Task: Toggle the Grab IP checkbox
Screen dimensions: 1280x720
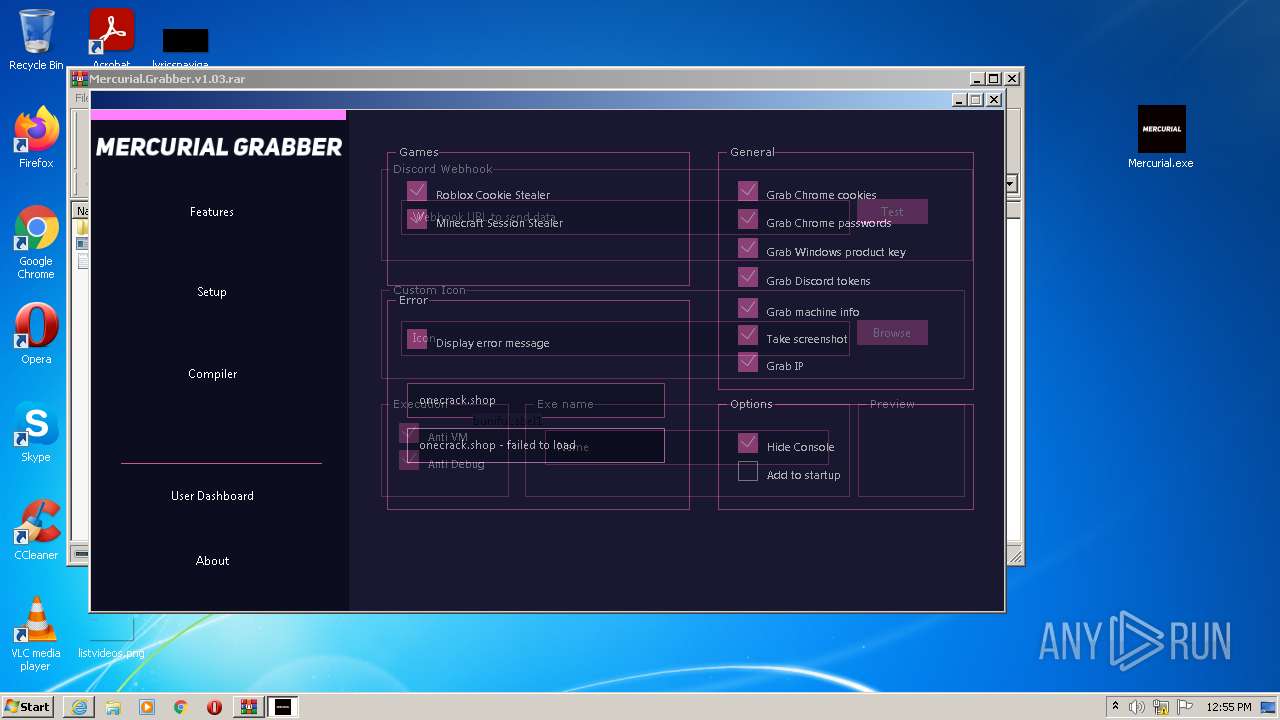Action: 748,362
